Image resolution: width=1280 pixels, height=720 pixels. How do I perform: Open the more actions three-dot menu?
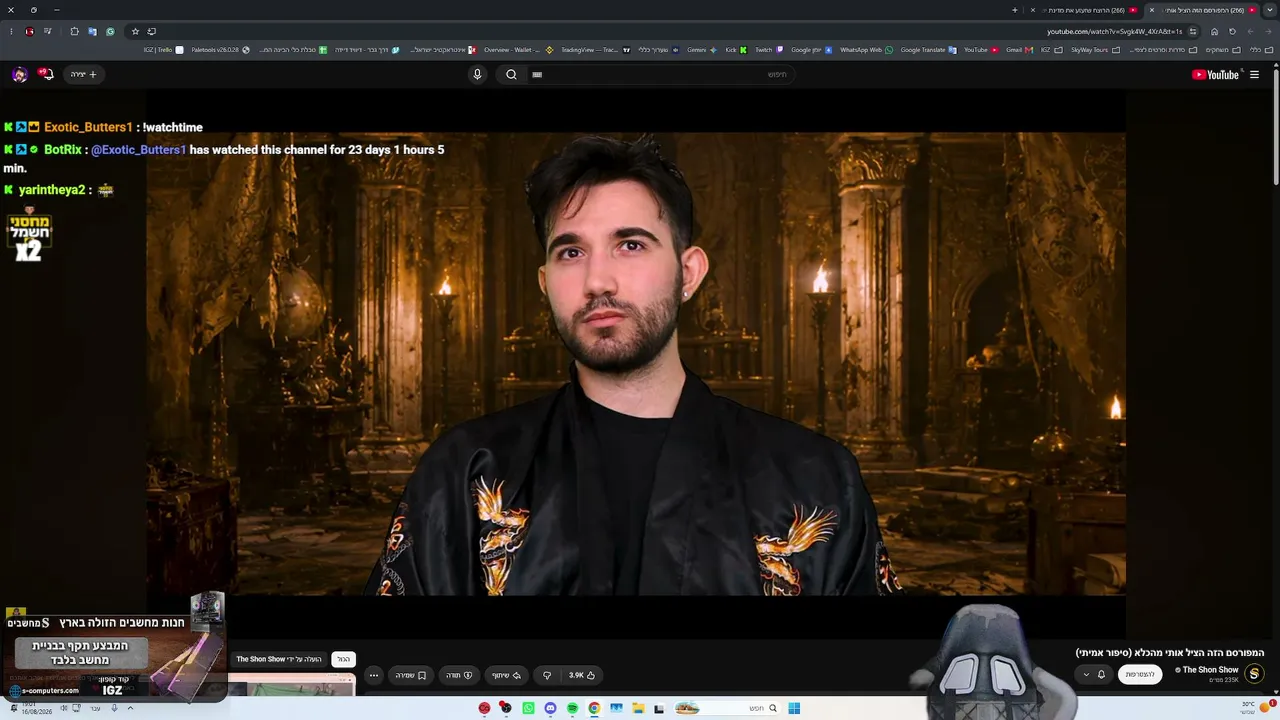[x=374, y=675]
